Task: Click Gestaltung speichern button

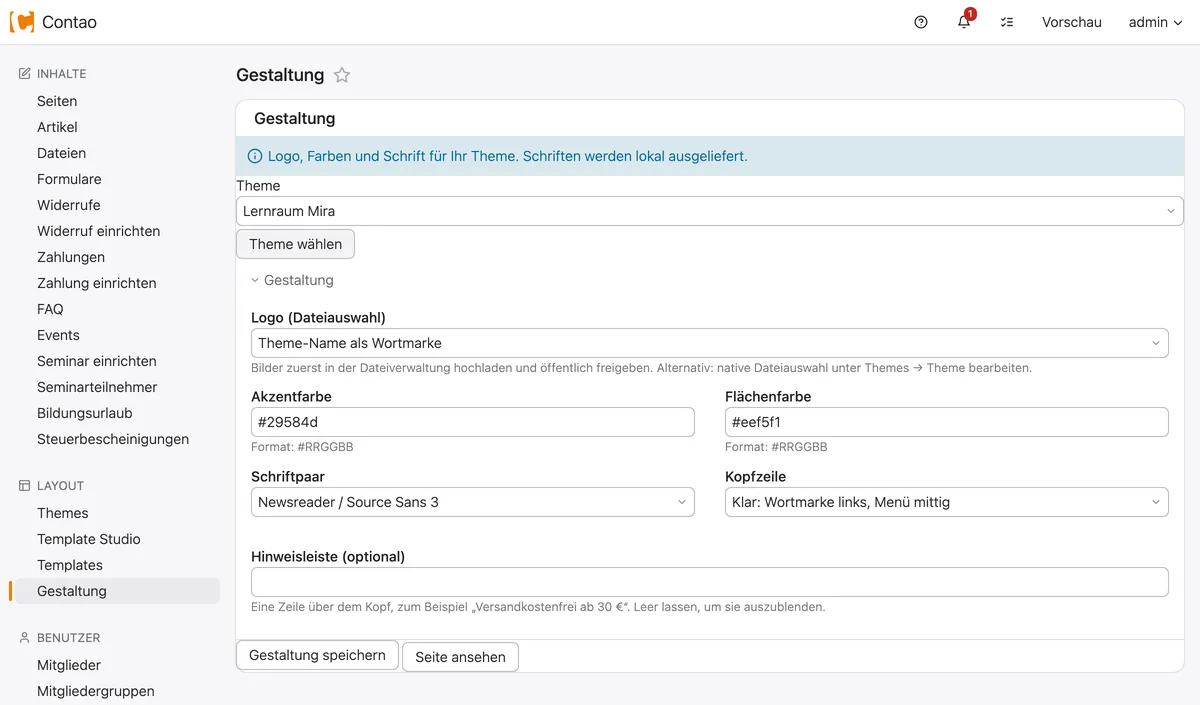Action: pyautogui.click(x=317, y=656)
